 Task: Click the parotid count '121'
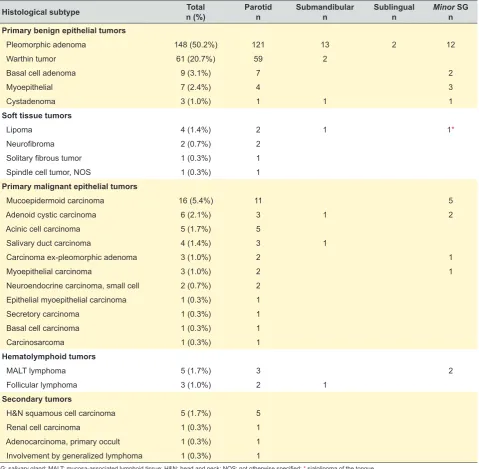(x=258, y=45)
